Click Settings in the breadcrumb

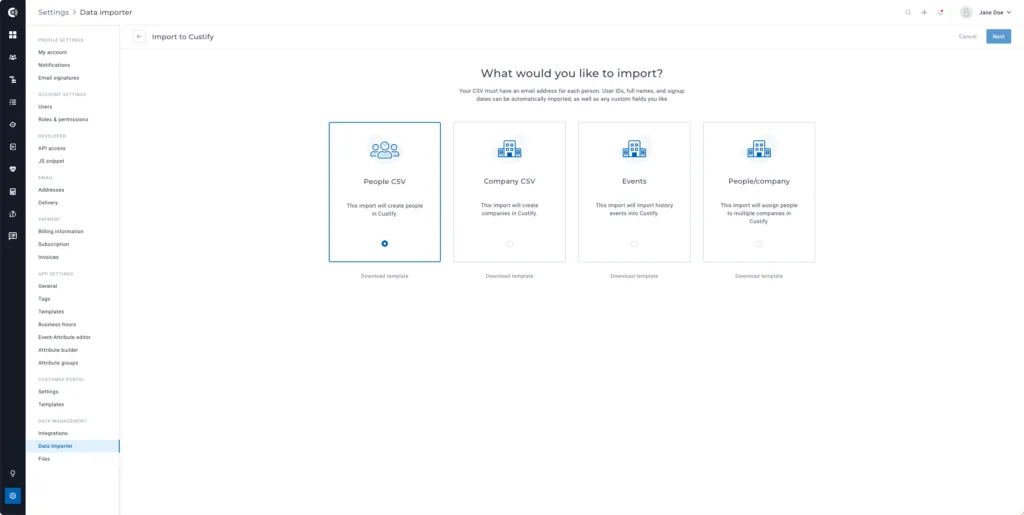[53, 12]
